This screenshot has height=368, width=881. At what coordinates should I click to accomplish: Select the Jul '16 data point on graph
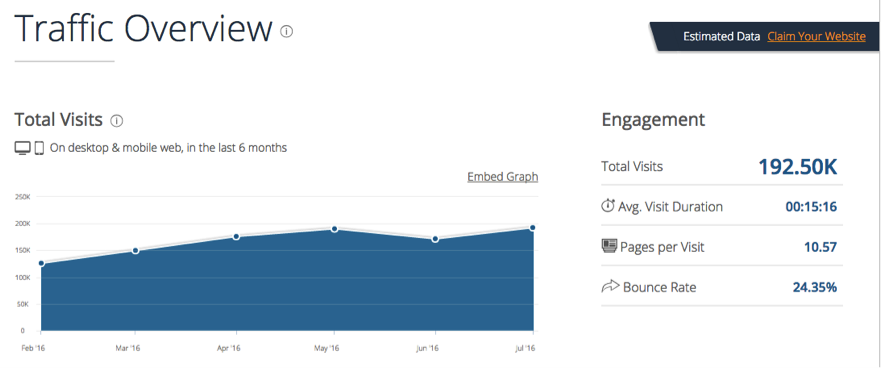pyautogui.click(x=532, y=228)
